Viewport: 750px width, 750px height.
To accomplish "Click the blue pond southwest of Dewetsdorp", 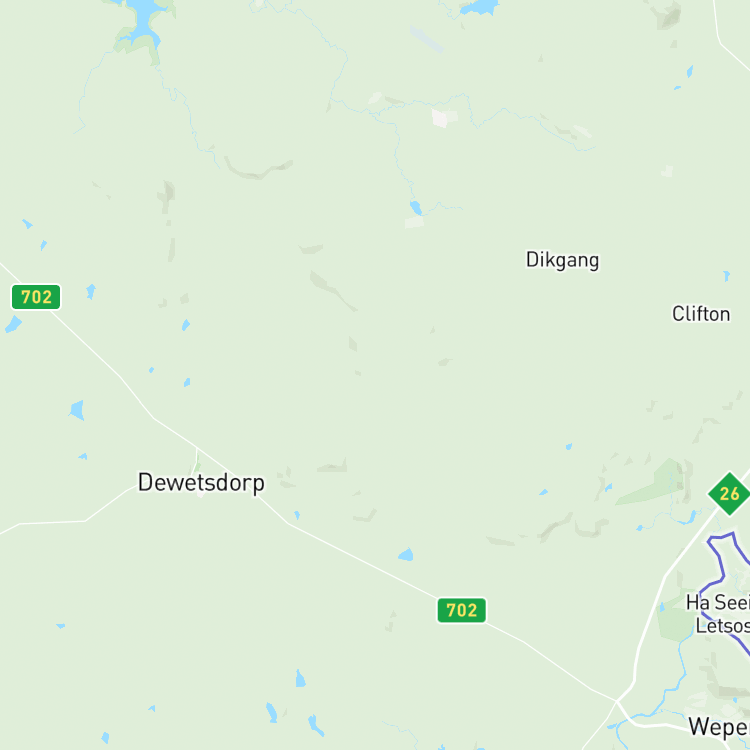I will [x=77, y=410].
